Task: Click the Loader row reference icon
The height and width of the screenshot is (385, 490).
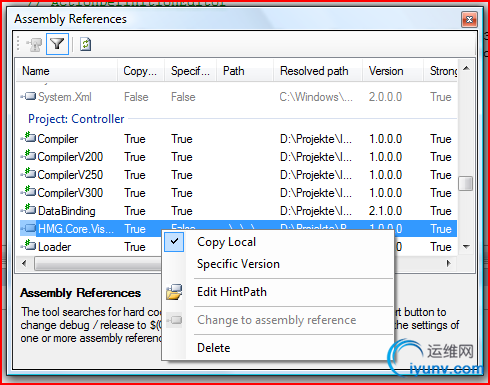Action: (x=29, y=245)
